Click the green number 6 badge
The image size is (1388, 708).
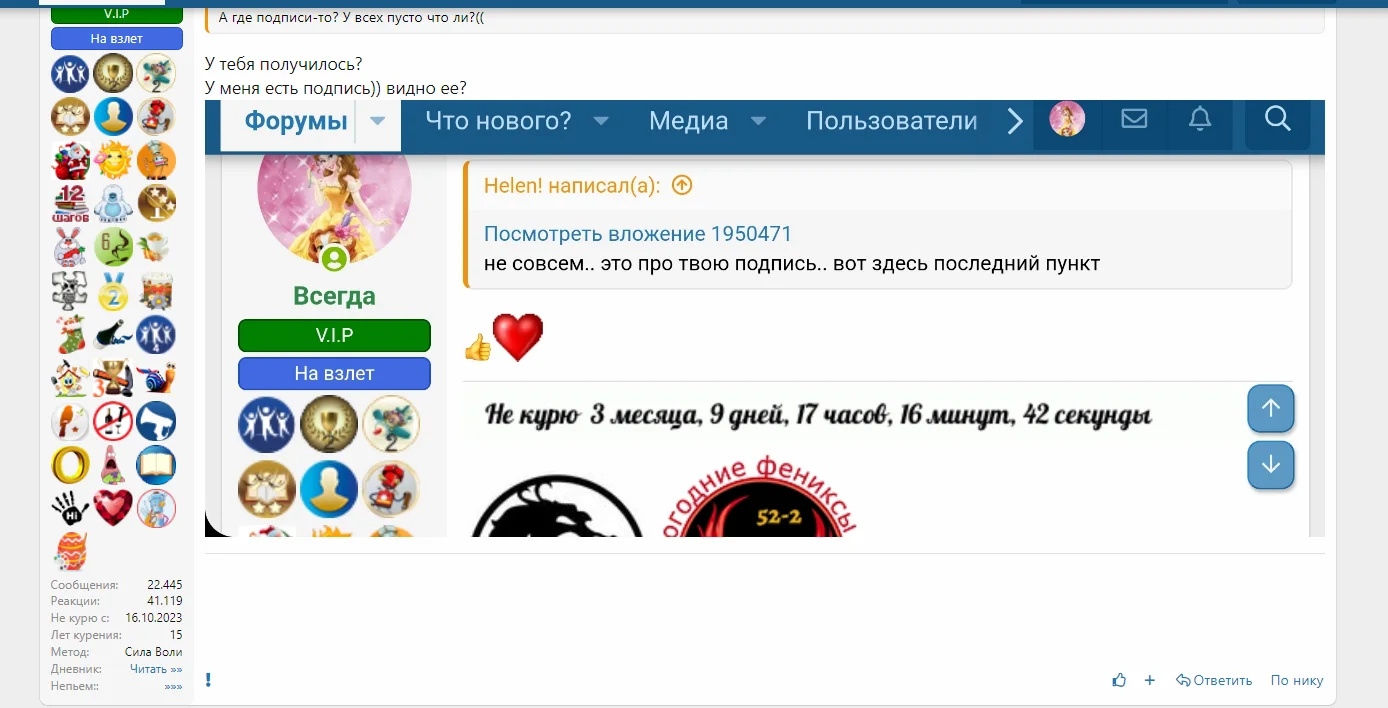pos(113,247)
